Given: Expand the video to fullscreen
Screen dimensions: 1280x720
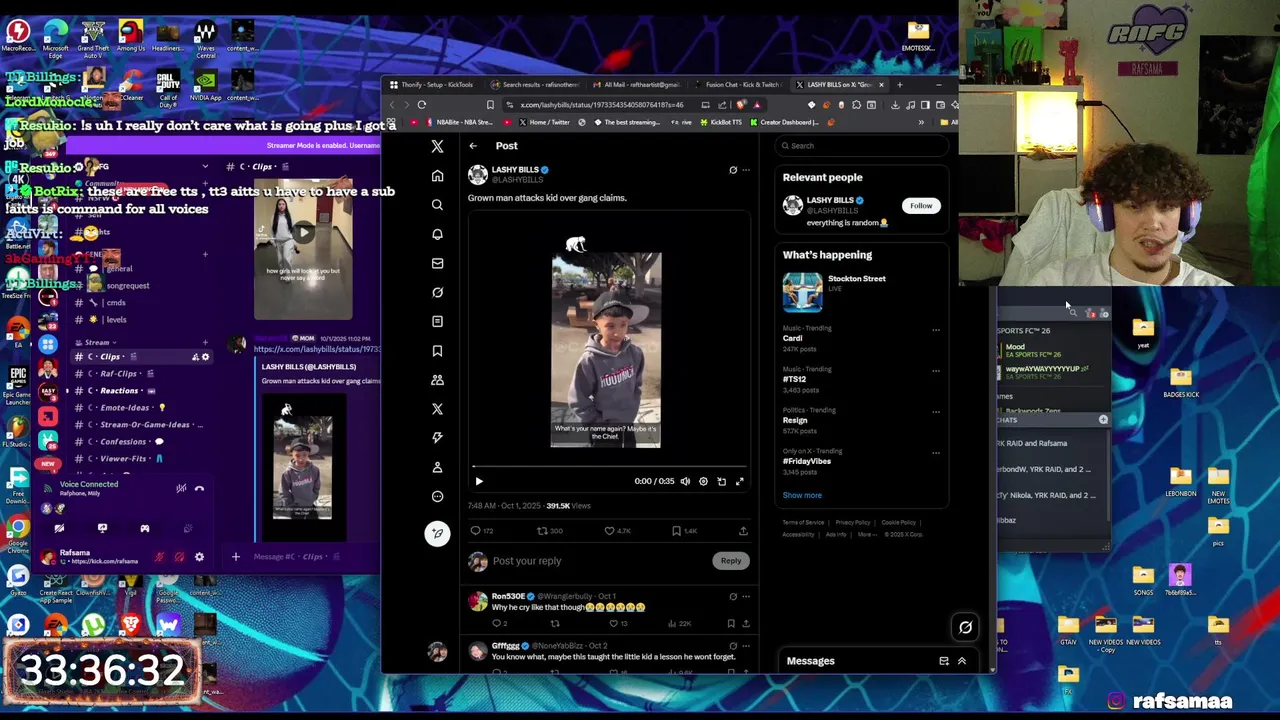Looking at the screenshot, I should pos(740,481).
